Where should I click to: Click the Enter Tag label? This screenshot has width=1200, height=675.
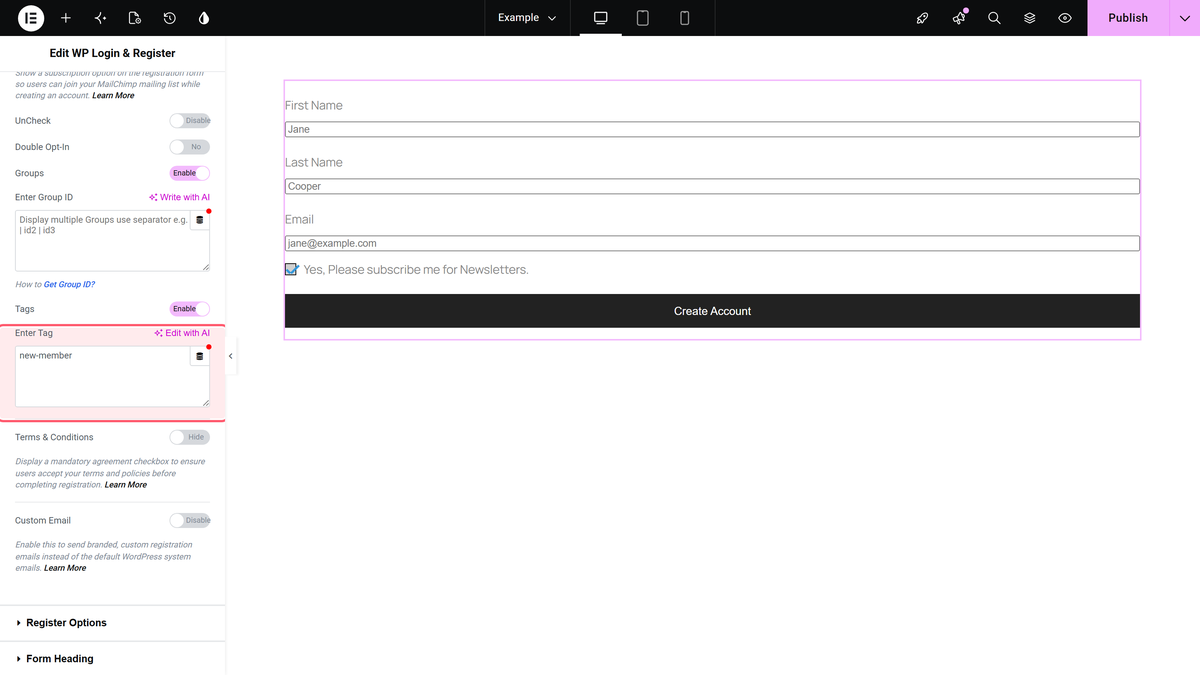(34, 333)
